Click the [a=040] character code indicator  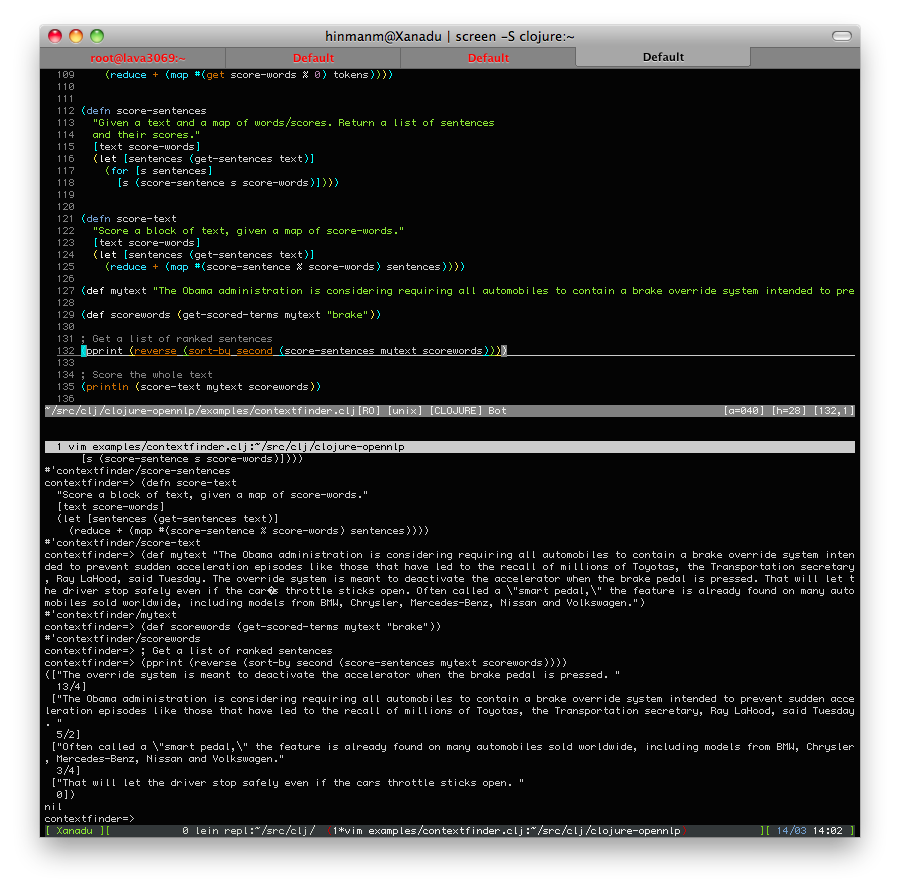pyautogui.click(x=744, y=410)
